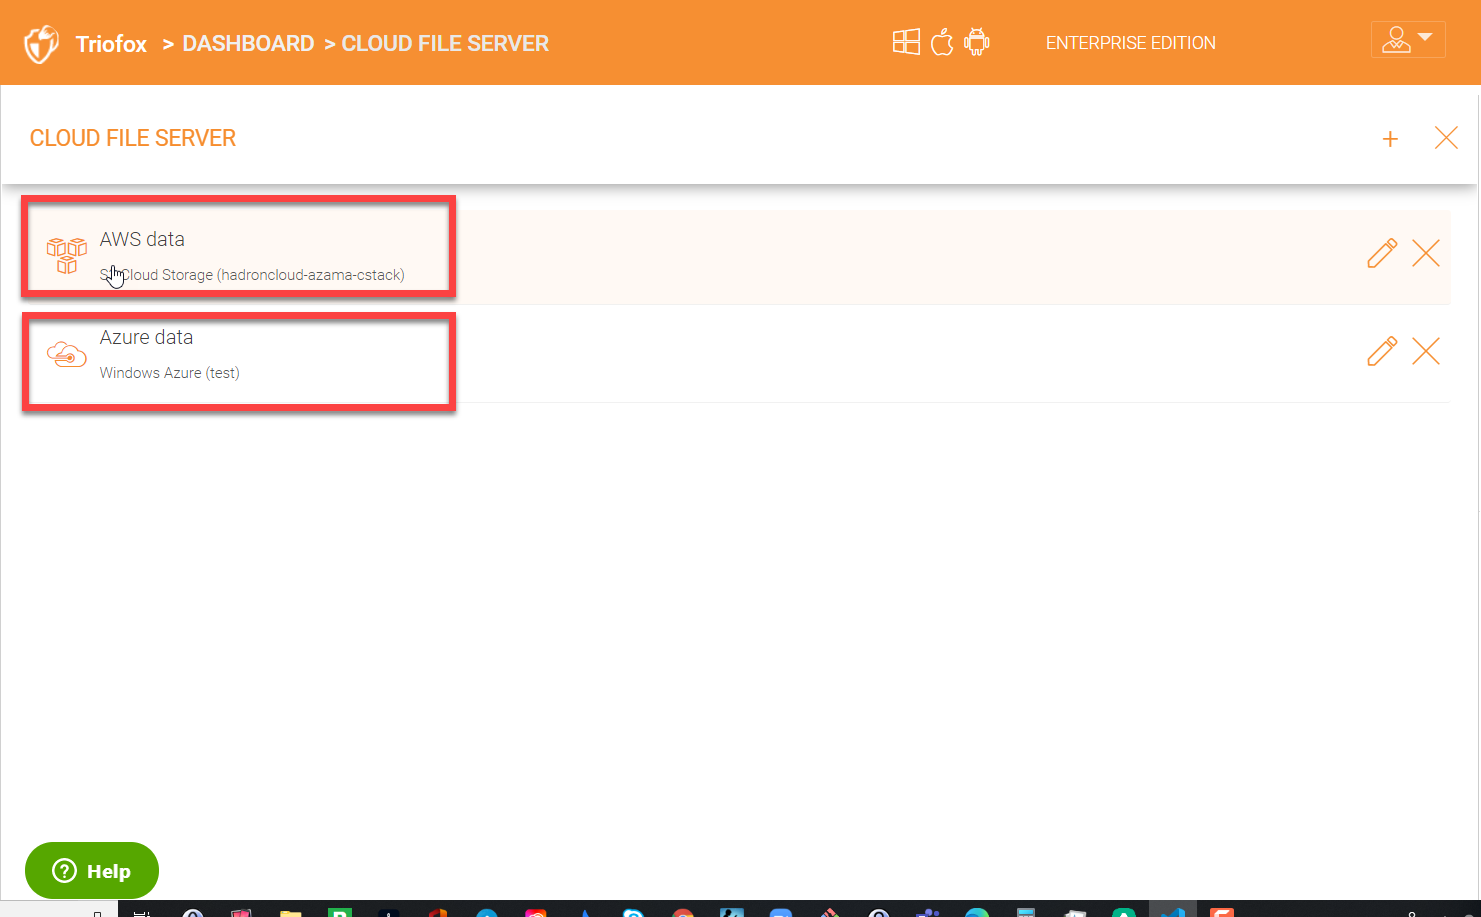Click the hadroncloud-azama-cstack storage description
Viewport: 1481px width, 917px height.
[x=252, y=275]
